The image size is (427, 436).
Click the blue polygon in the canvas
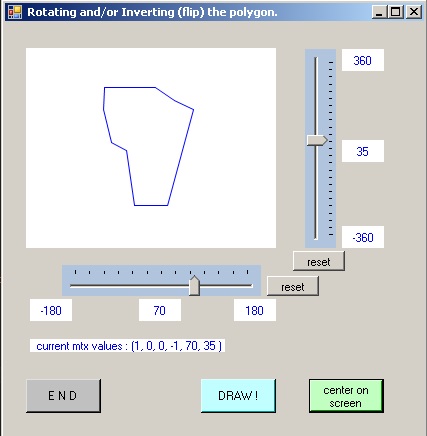148,146
